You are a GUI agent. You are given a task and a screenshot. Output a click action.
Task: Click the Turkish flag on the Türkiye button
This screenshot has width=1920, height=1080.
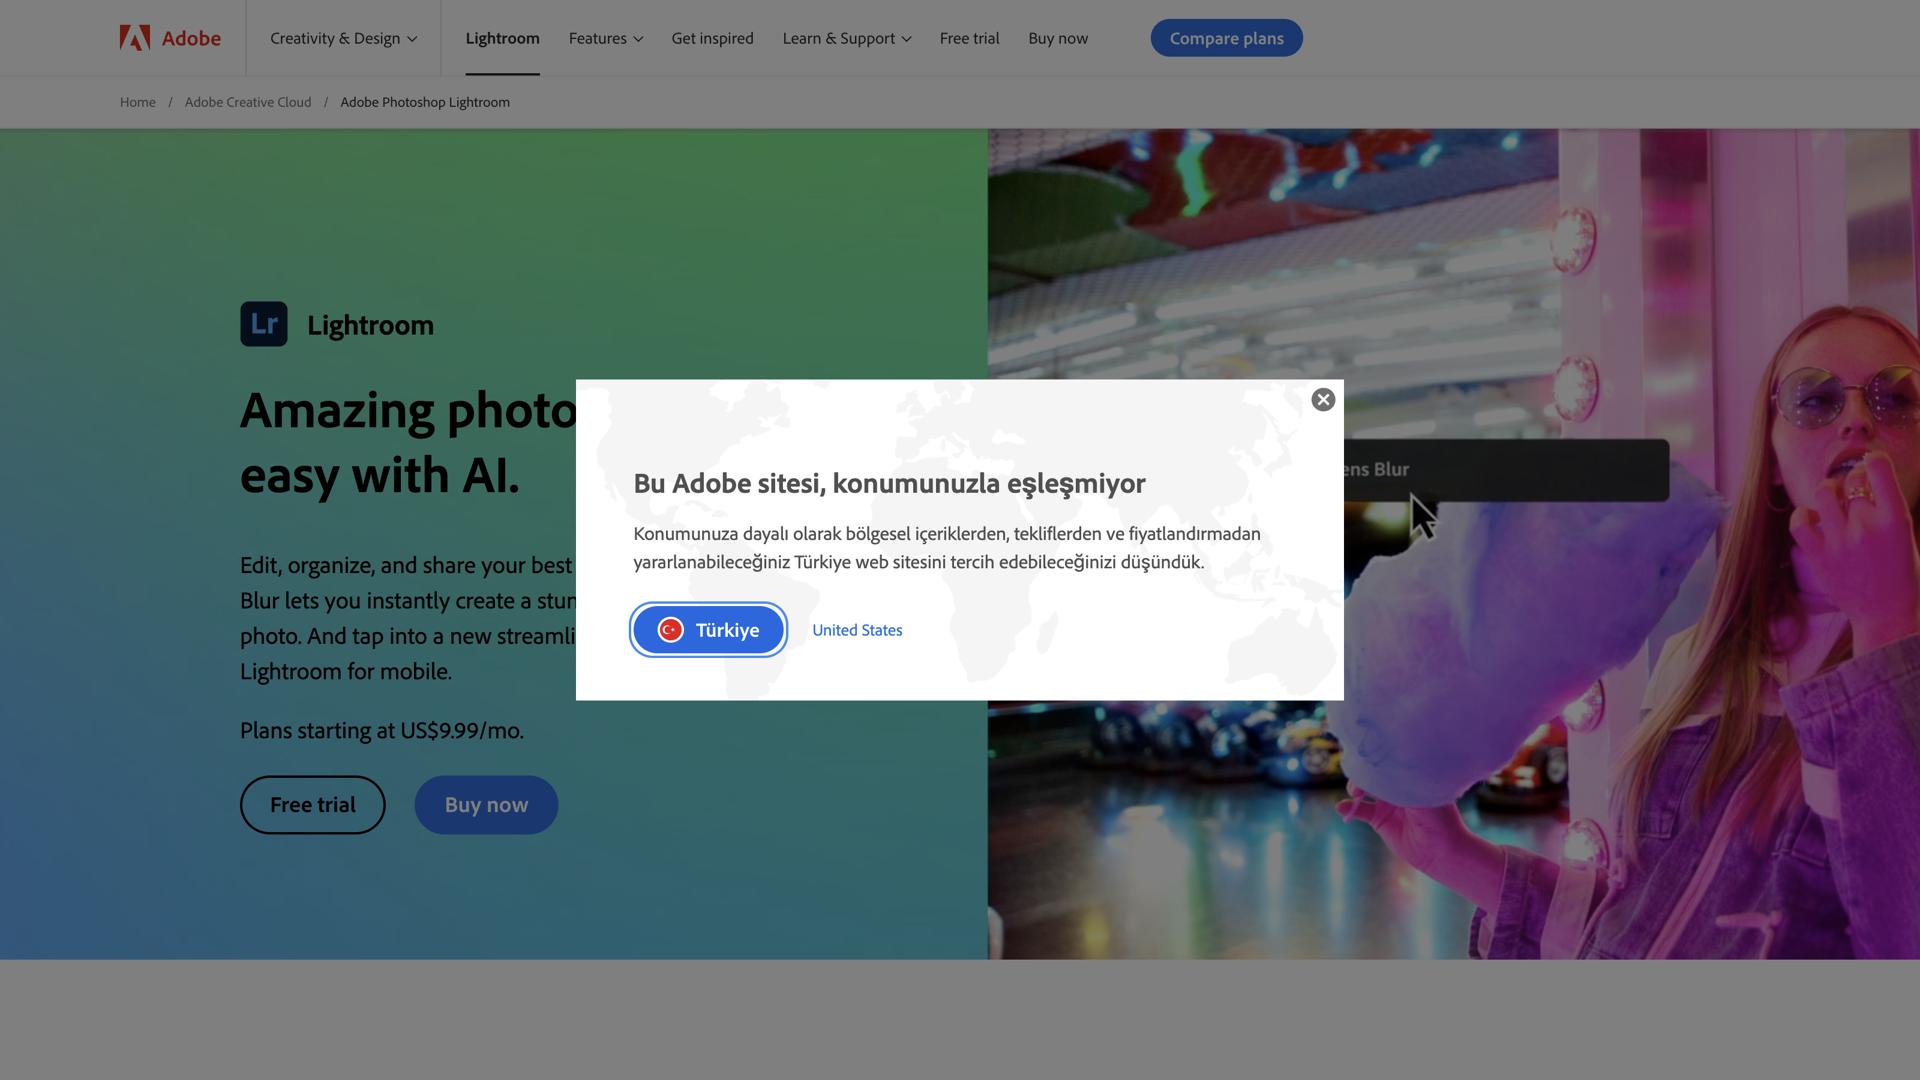[x=672, y=630]
